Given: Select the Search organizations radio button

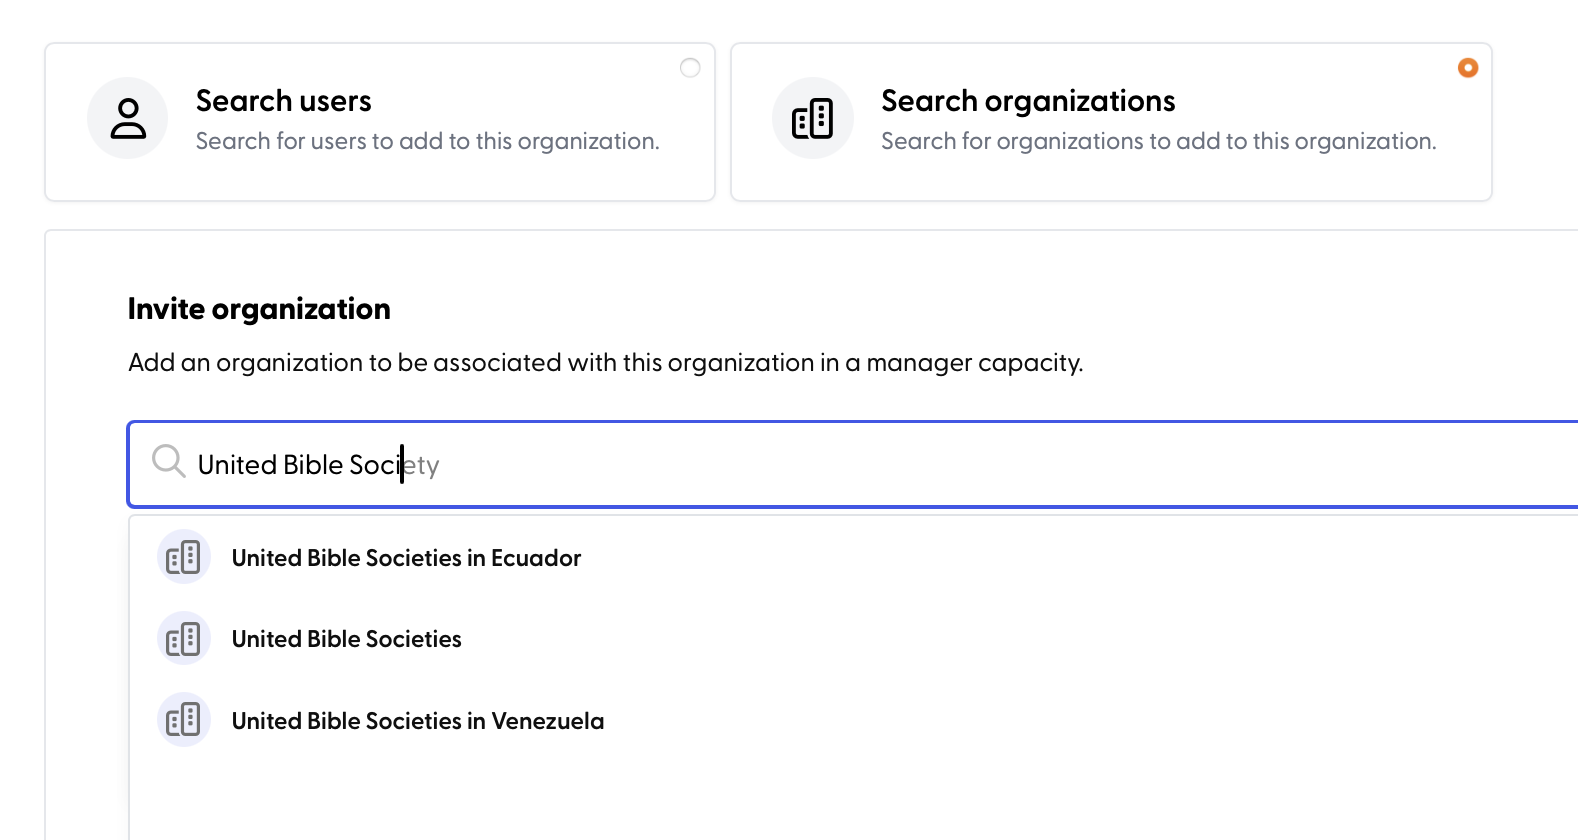Looking at the screenshot, I should click(x=1468, y=68).
